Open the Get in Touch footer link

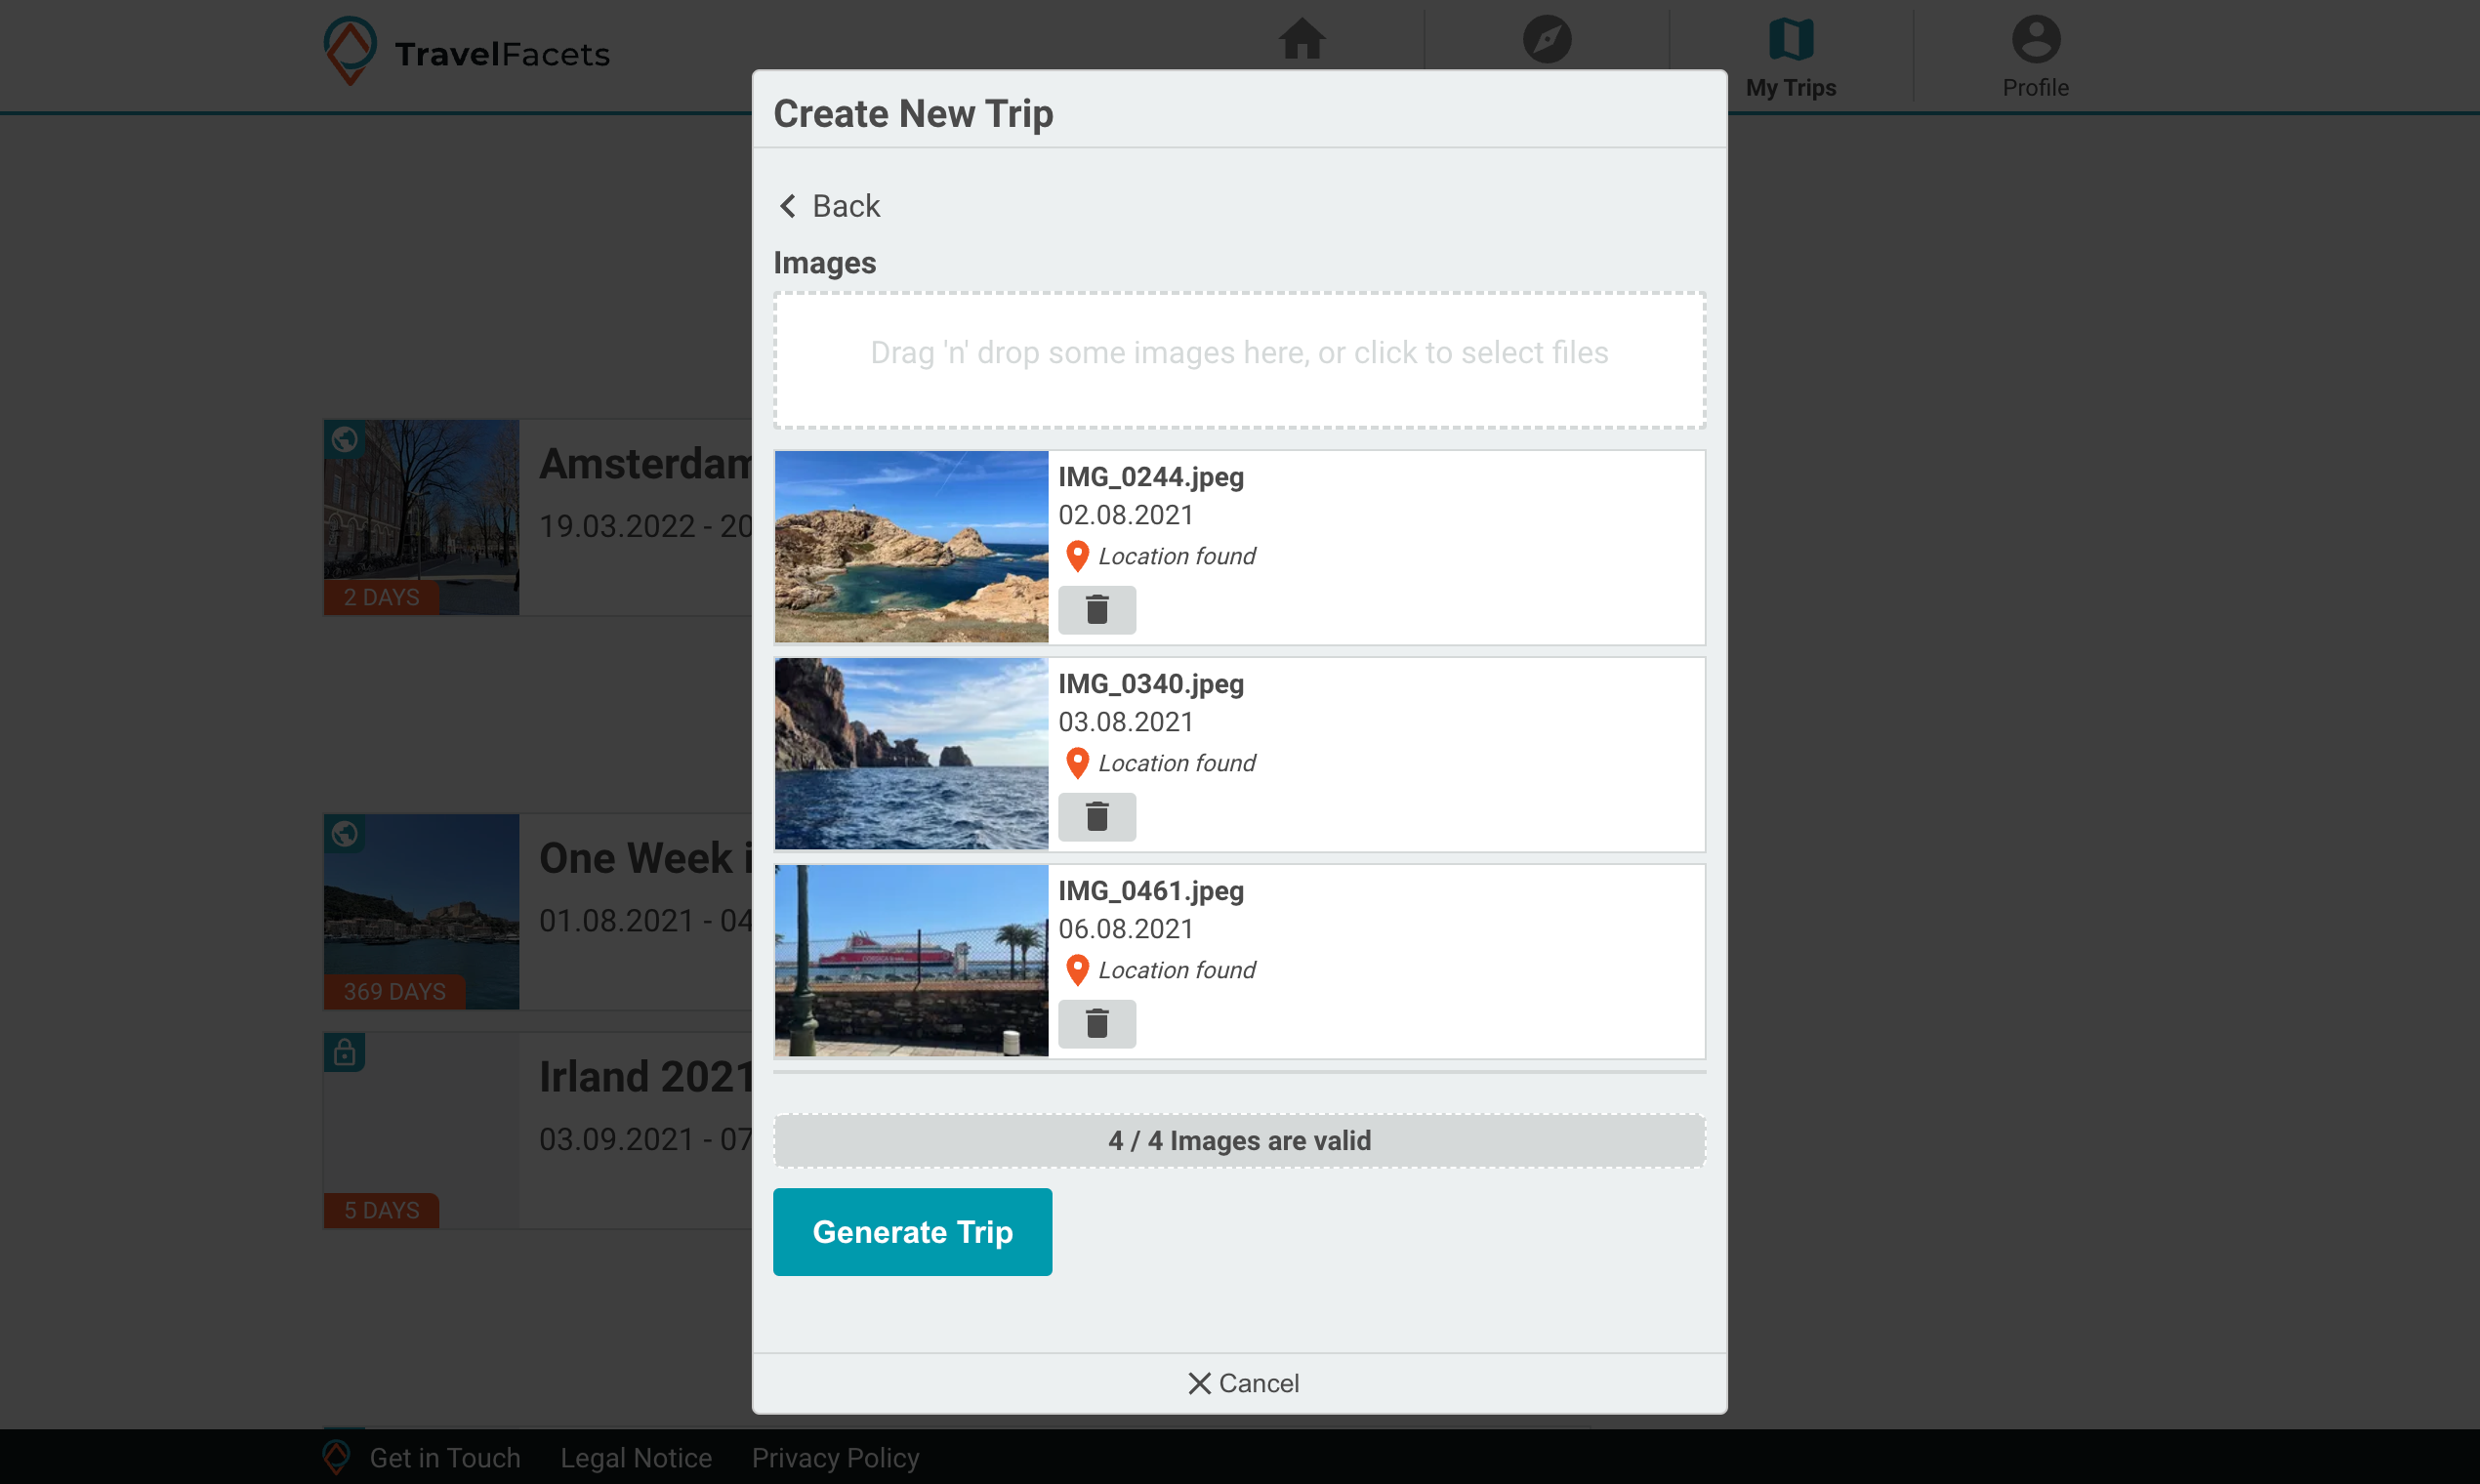[x=445, y=1457]
